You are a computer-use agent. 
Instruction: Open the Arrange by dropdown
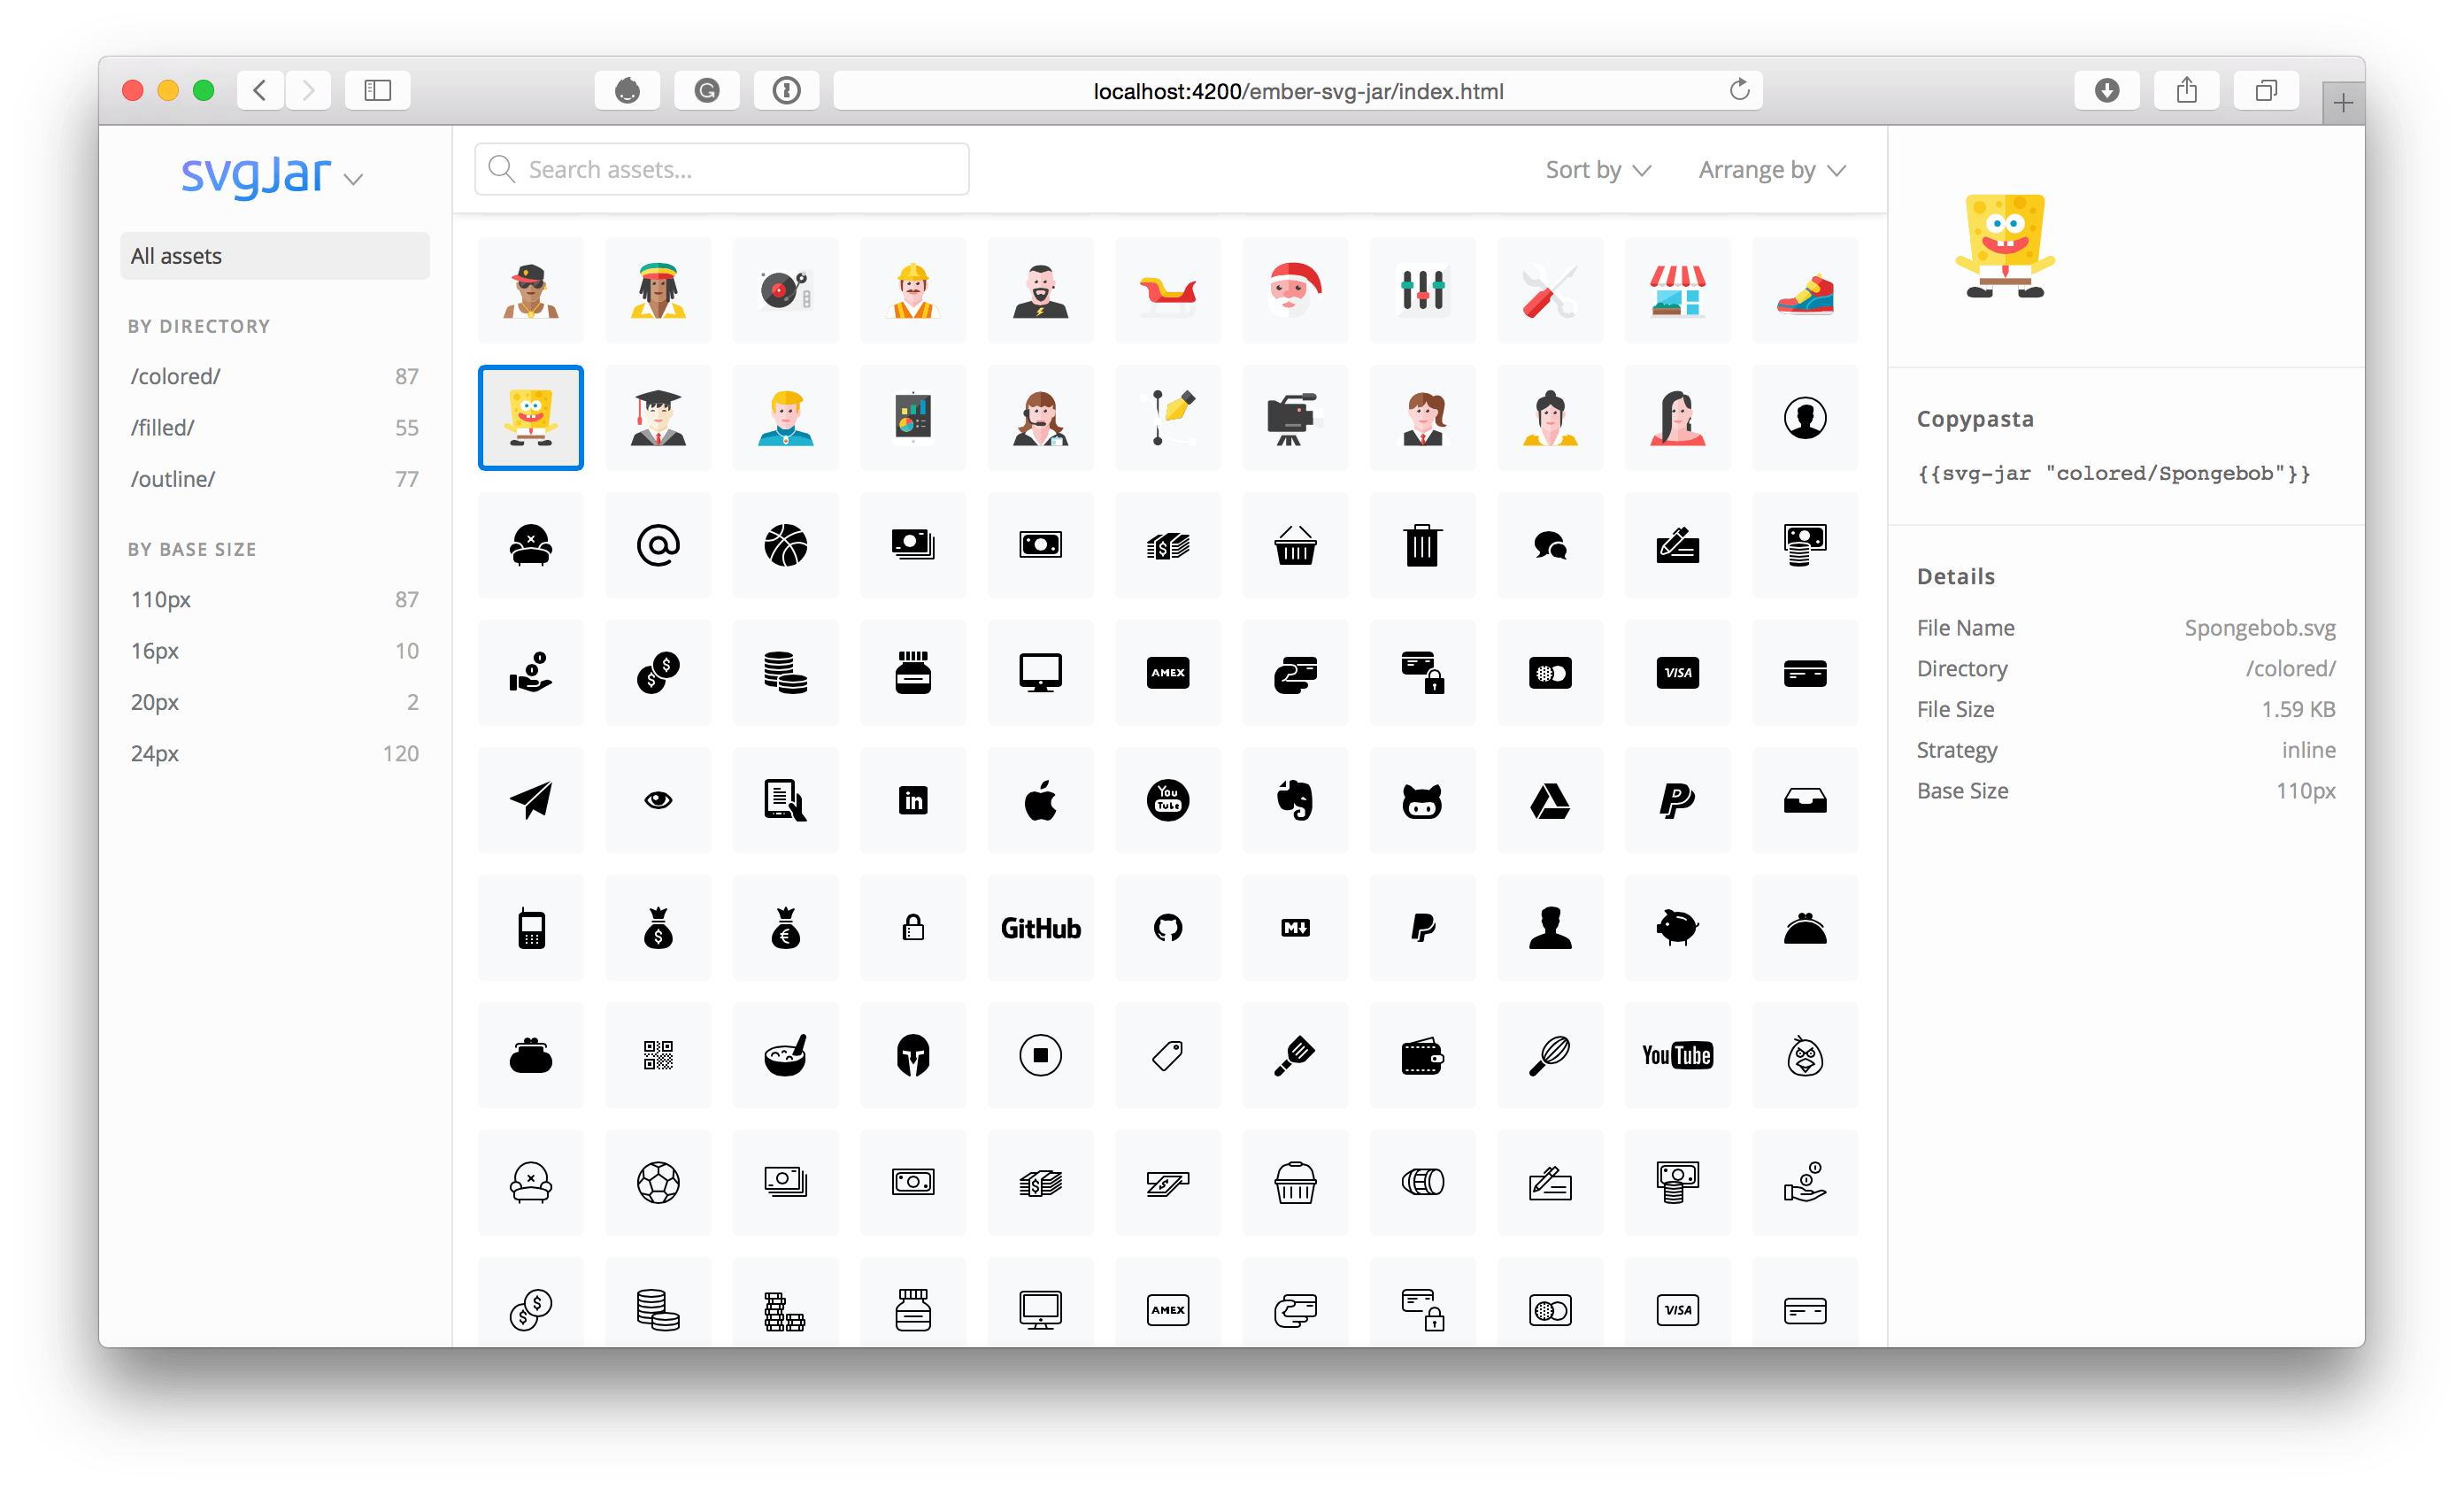1771,170
